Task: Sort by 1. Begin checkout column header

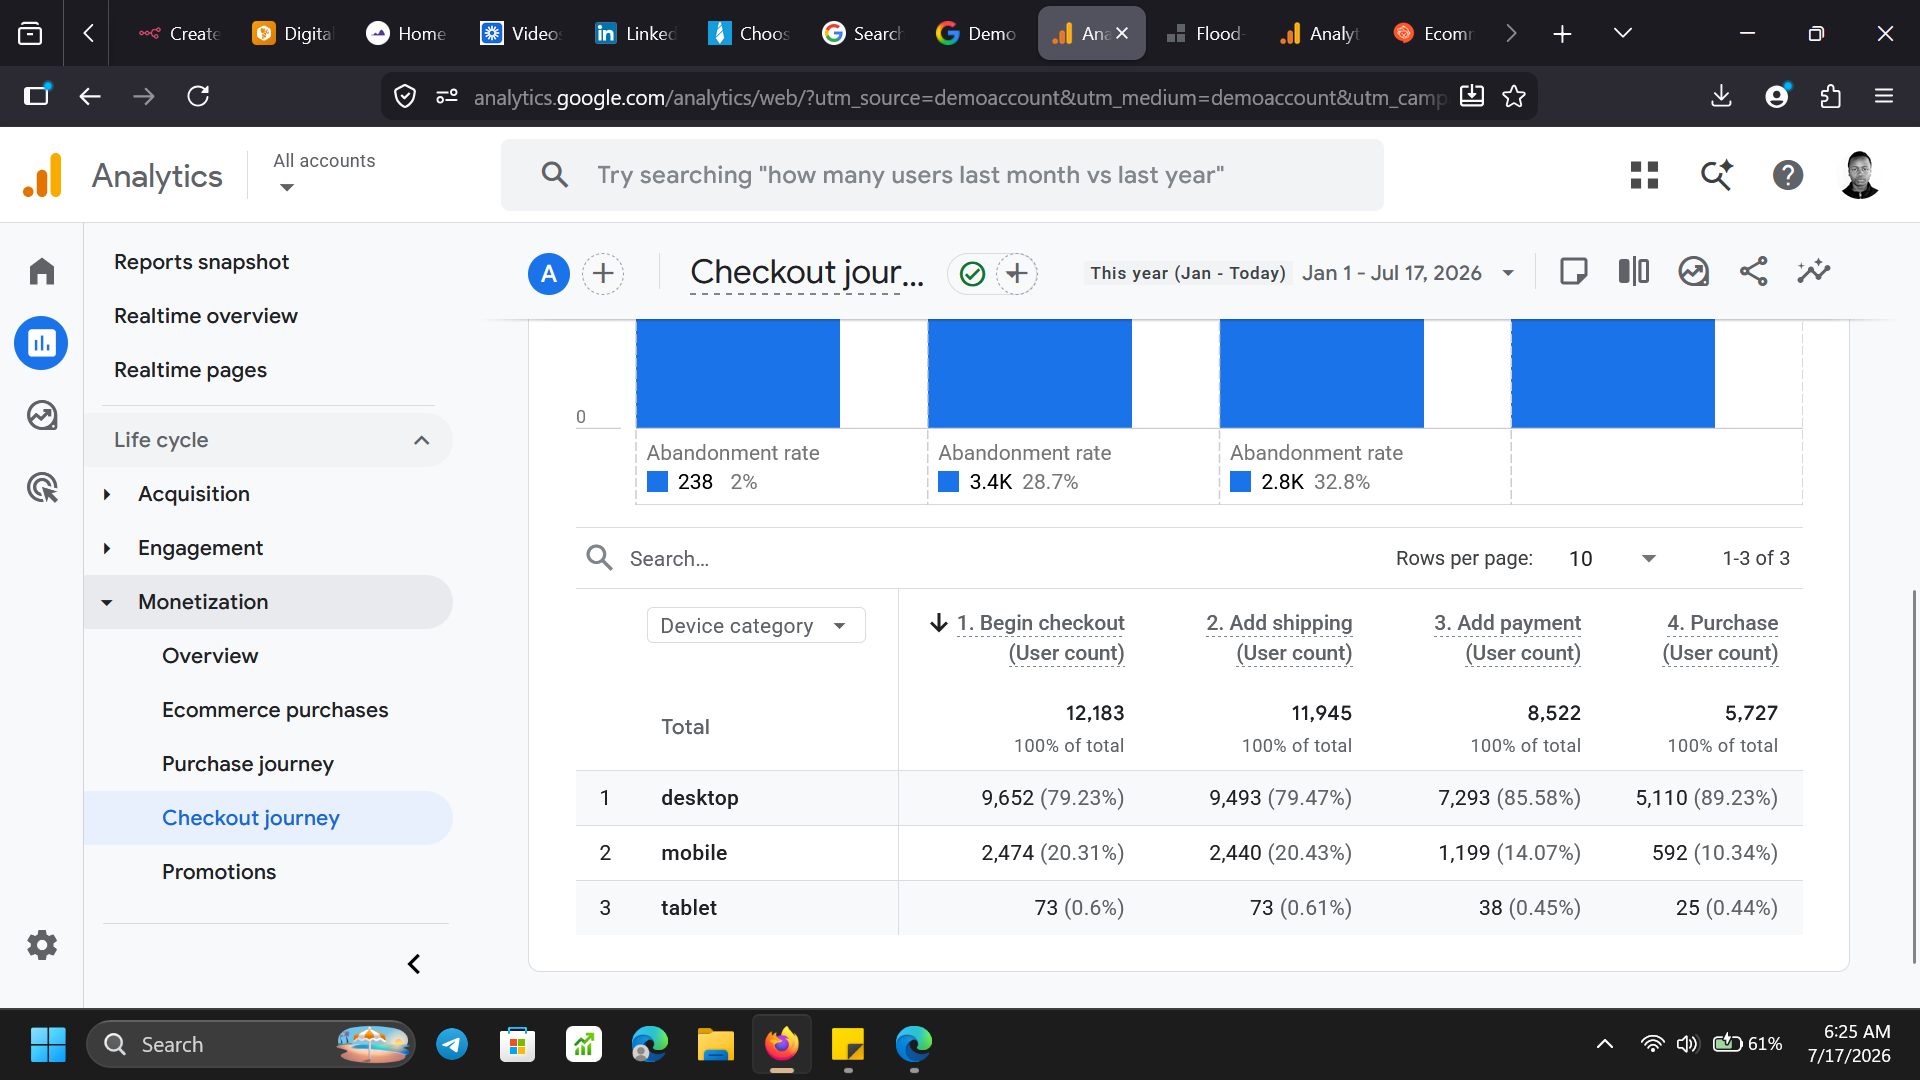Action: pyautogui.click(x=1040, y=637)
